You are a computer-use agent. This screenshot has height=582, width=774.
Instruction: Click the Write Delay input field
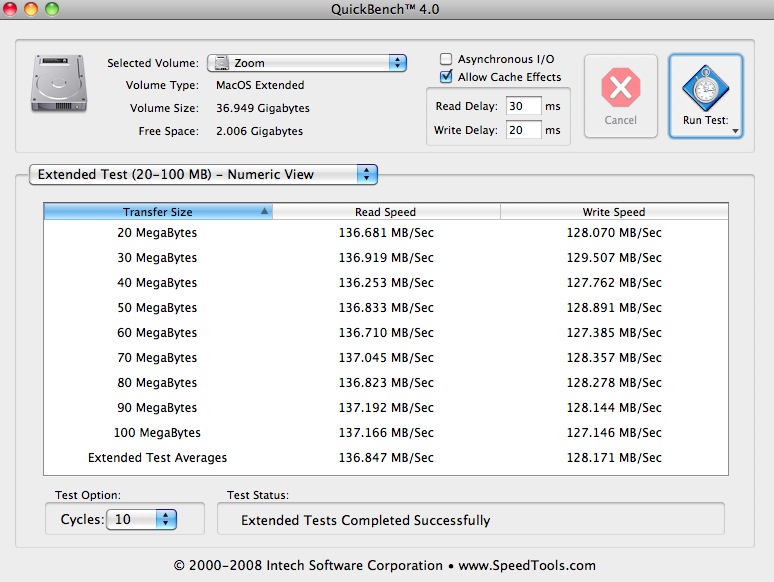(524, 130)
